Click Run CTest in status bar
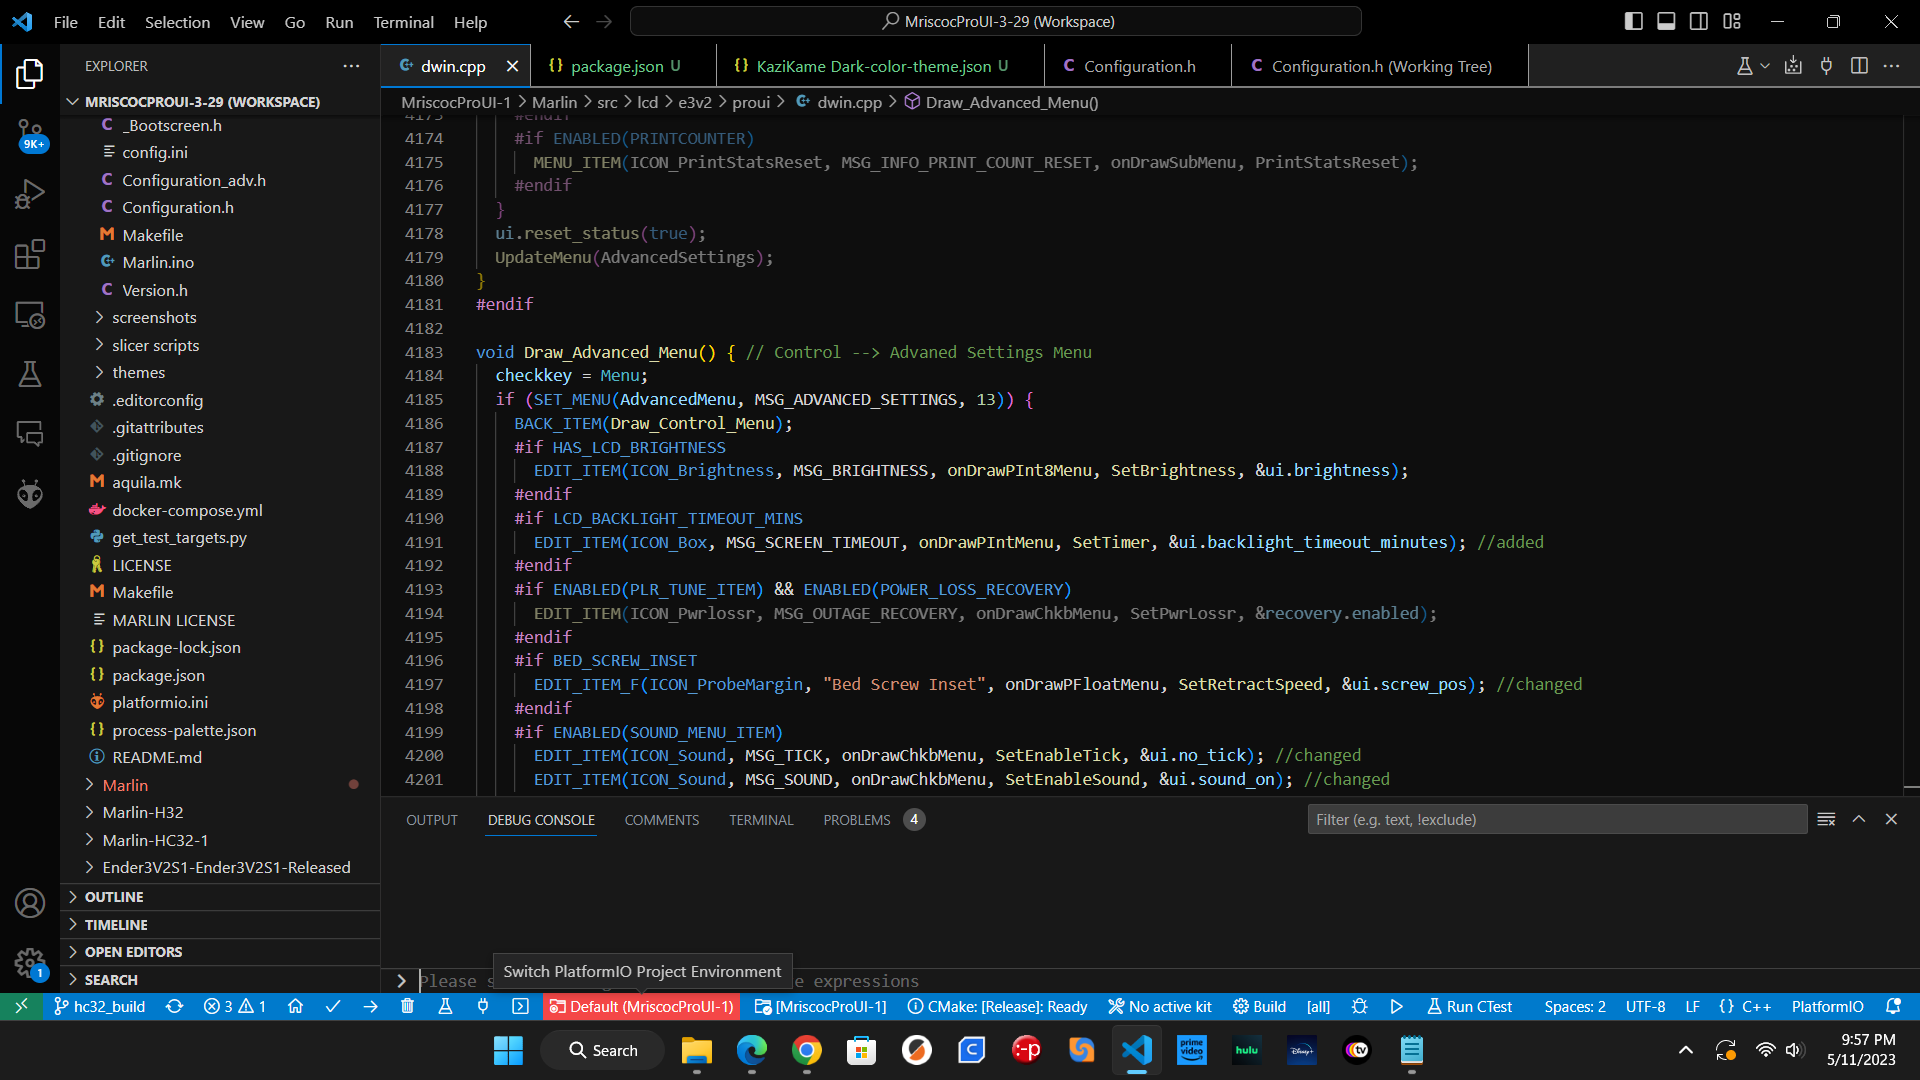 pyautogui.click(x=1469, y=1006)
